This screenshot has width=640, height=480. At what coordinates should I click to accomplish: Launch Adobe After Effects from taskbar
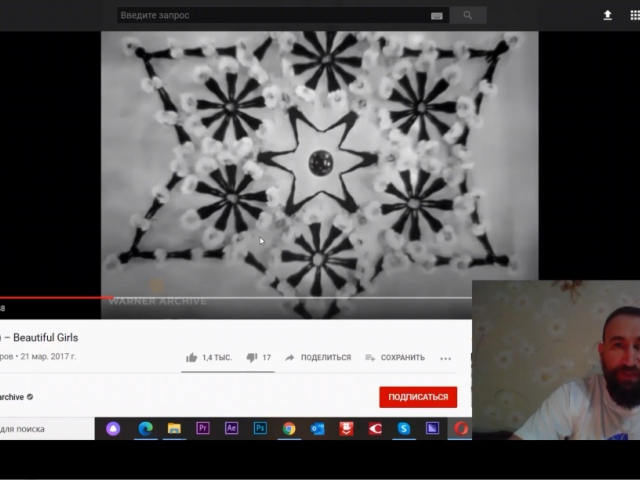click(231, 428)
